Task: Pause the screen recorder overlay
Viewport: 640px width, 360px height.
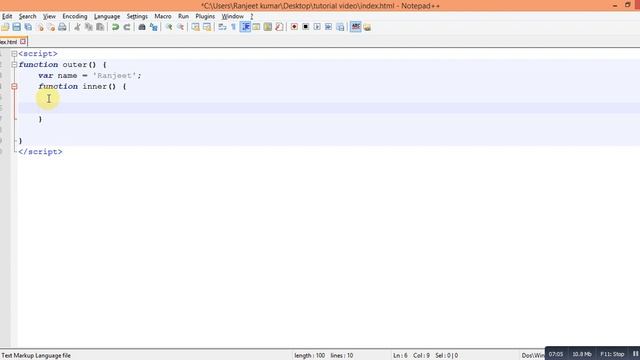Action: (x=636, y=354)
